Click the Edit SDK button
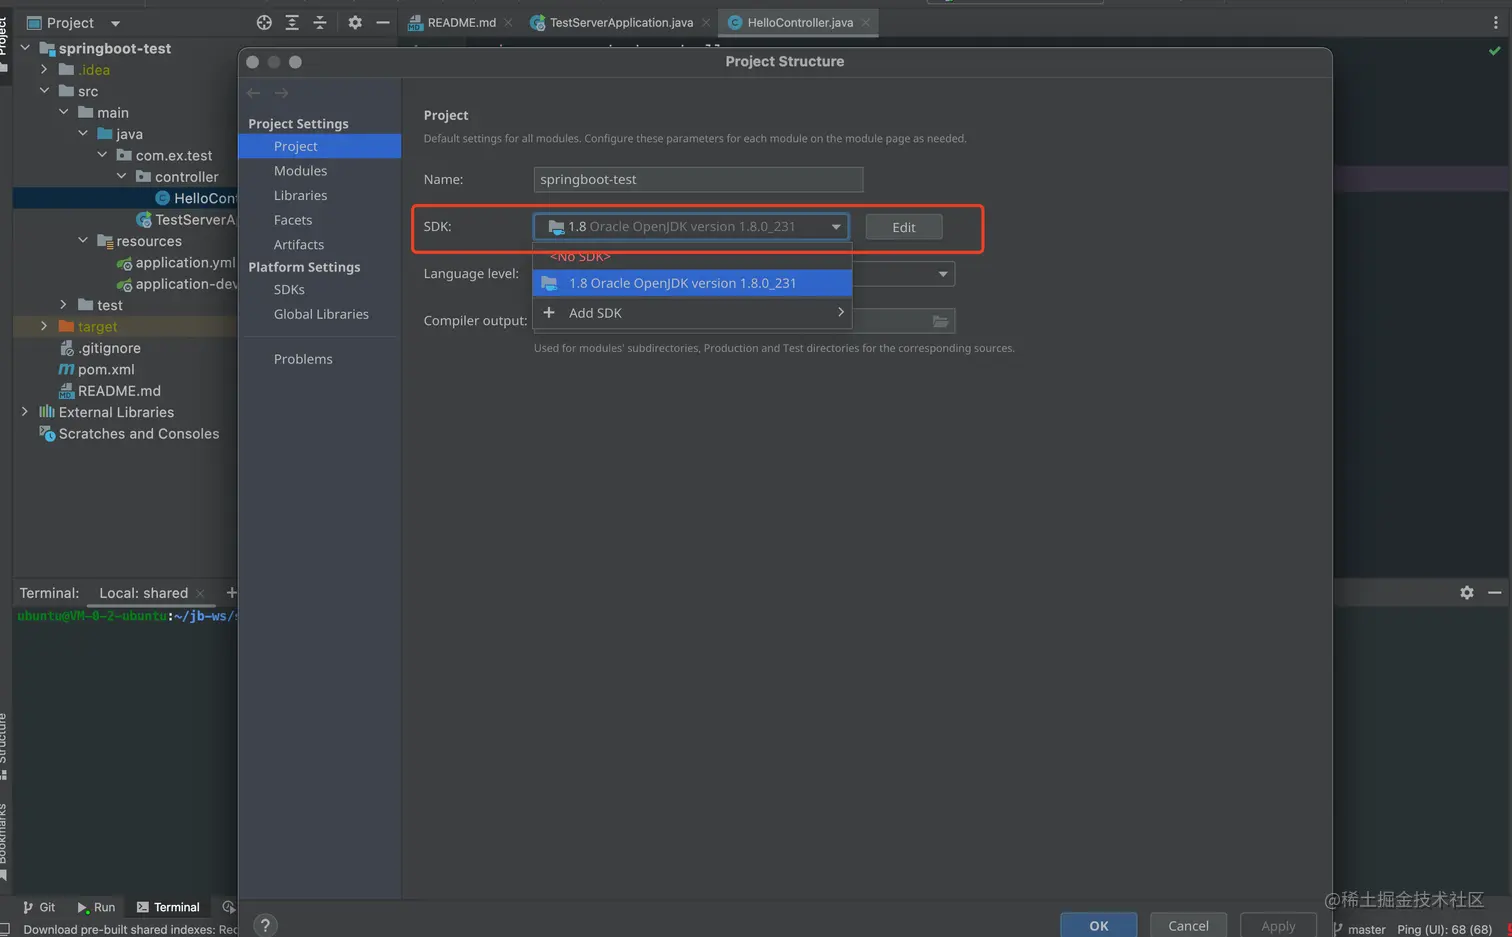Image resolution: width=1512 pixels, height=937 pixels. 904,227
